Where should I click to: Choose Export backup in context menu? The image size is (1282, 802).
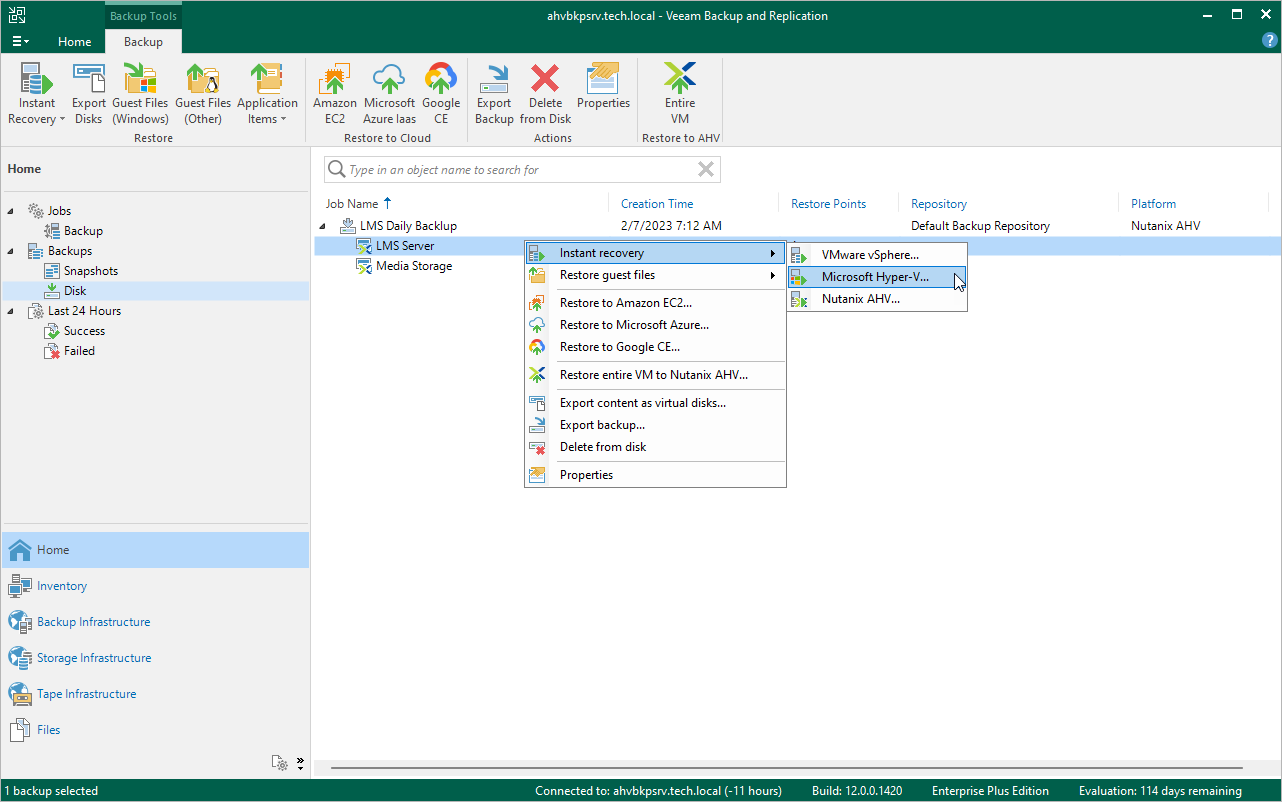[655, 425]
